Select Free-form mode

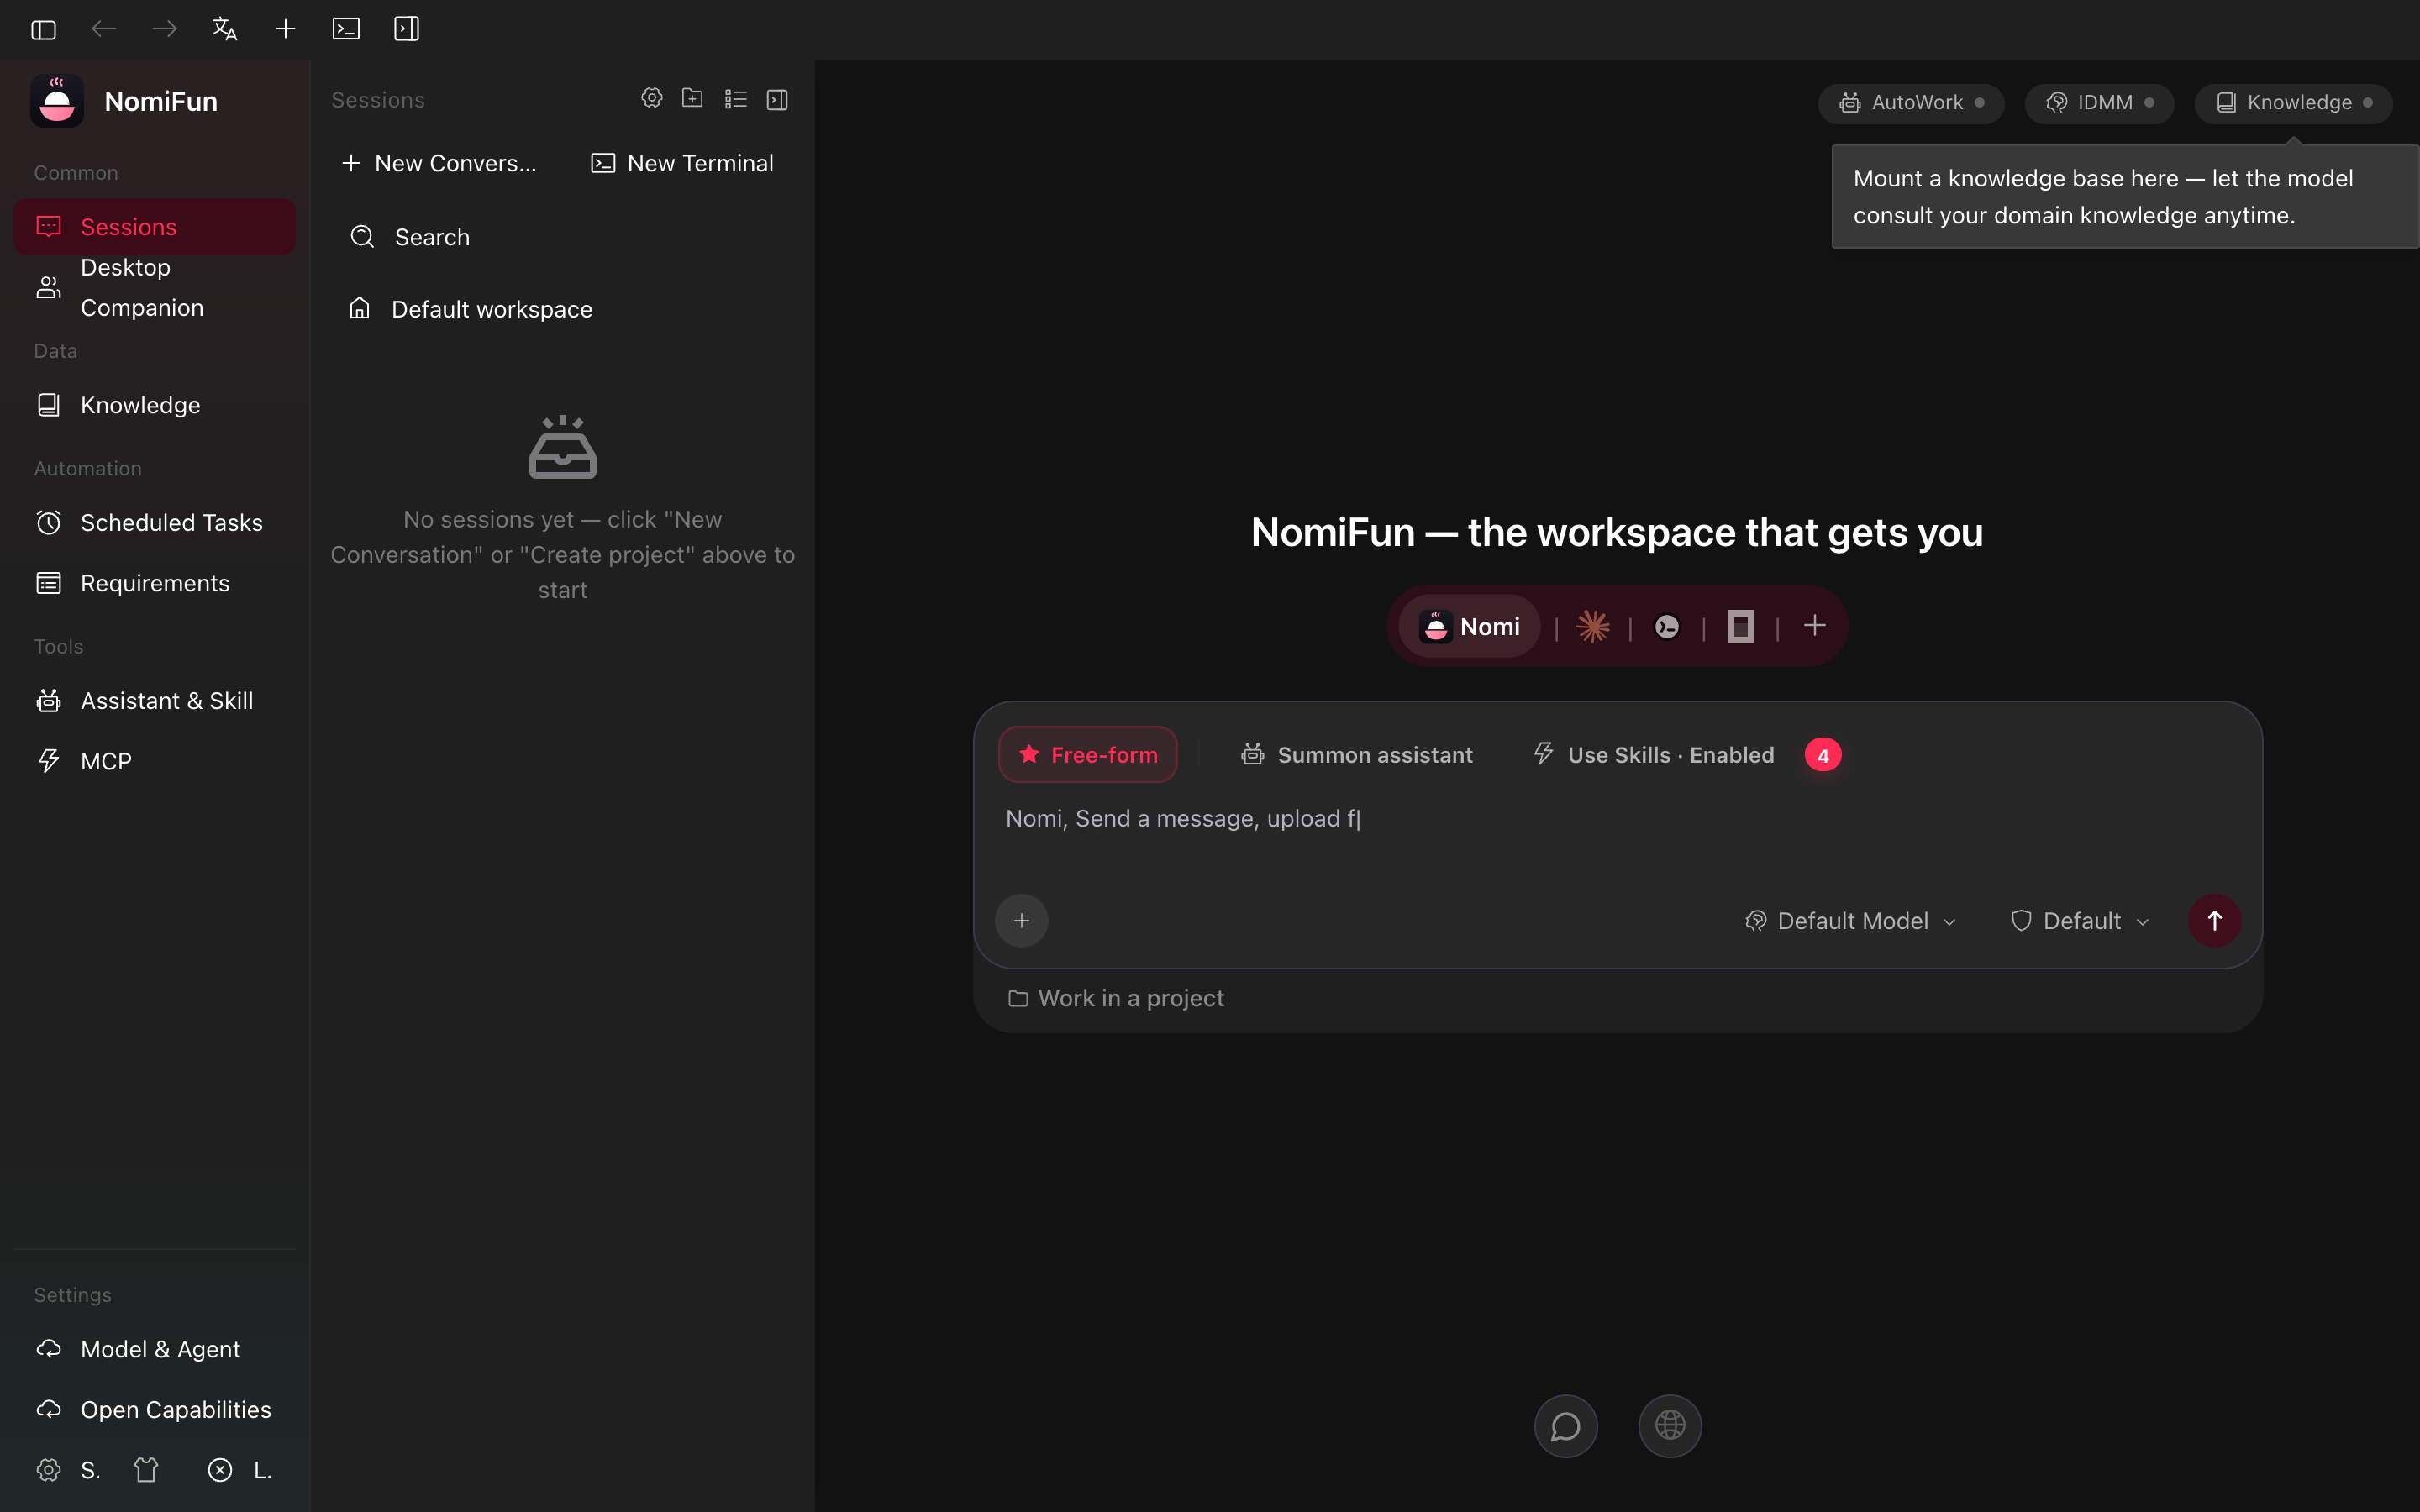(x=1088, y=755)
